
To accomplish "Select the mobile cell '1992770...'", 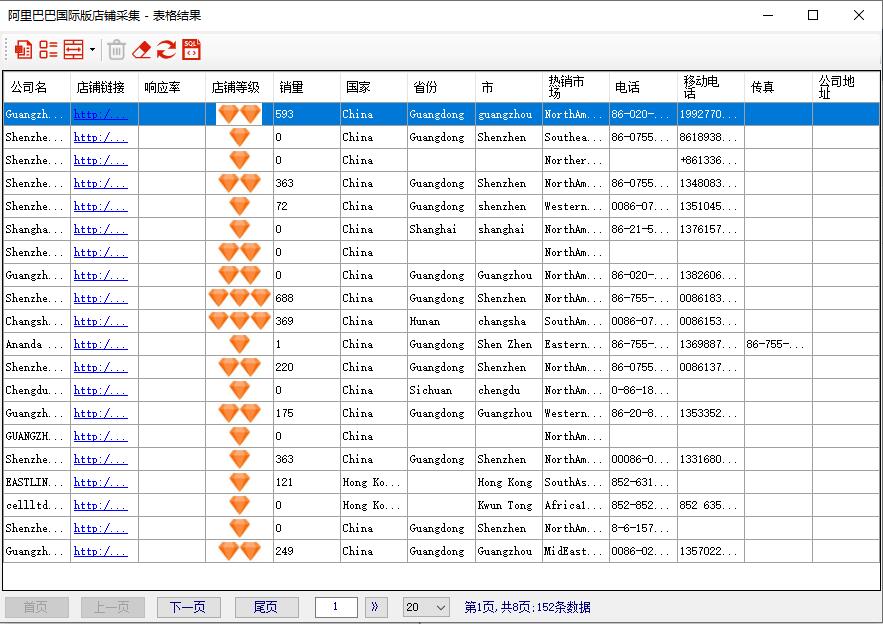I will click(711, 114).
